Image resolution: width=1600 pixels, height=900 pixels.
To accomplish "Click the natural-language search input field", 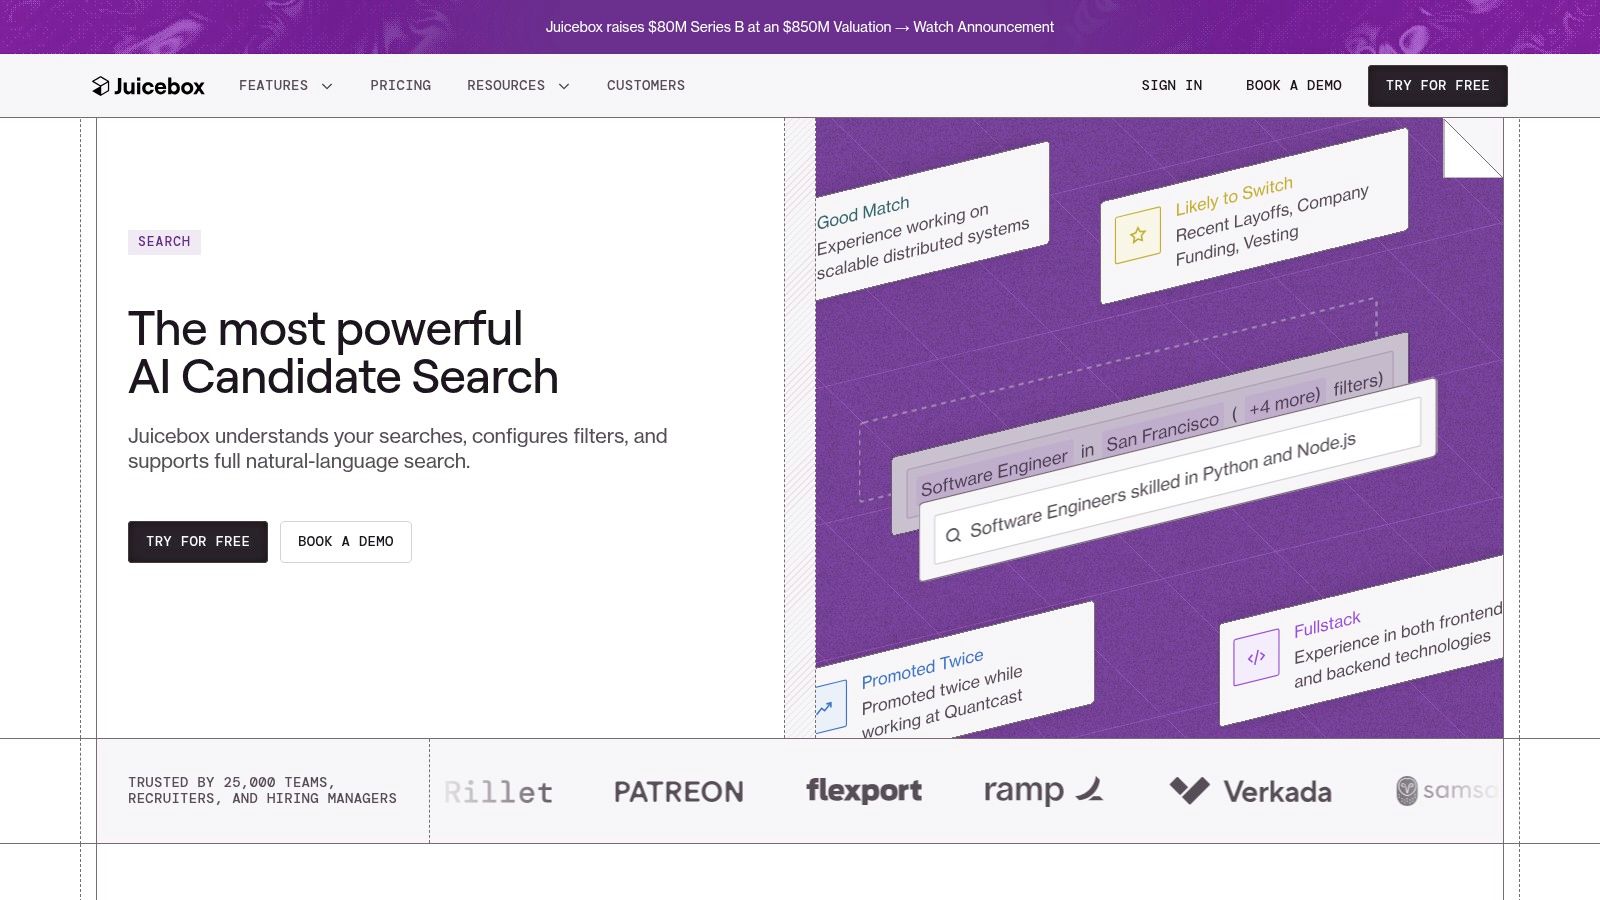I will (1178, 479).
